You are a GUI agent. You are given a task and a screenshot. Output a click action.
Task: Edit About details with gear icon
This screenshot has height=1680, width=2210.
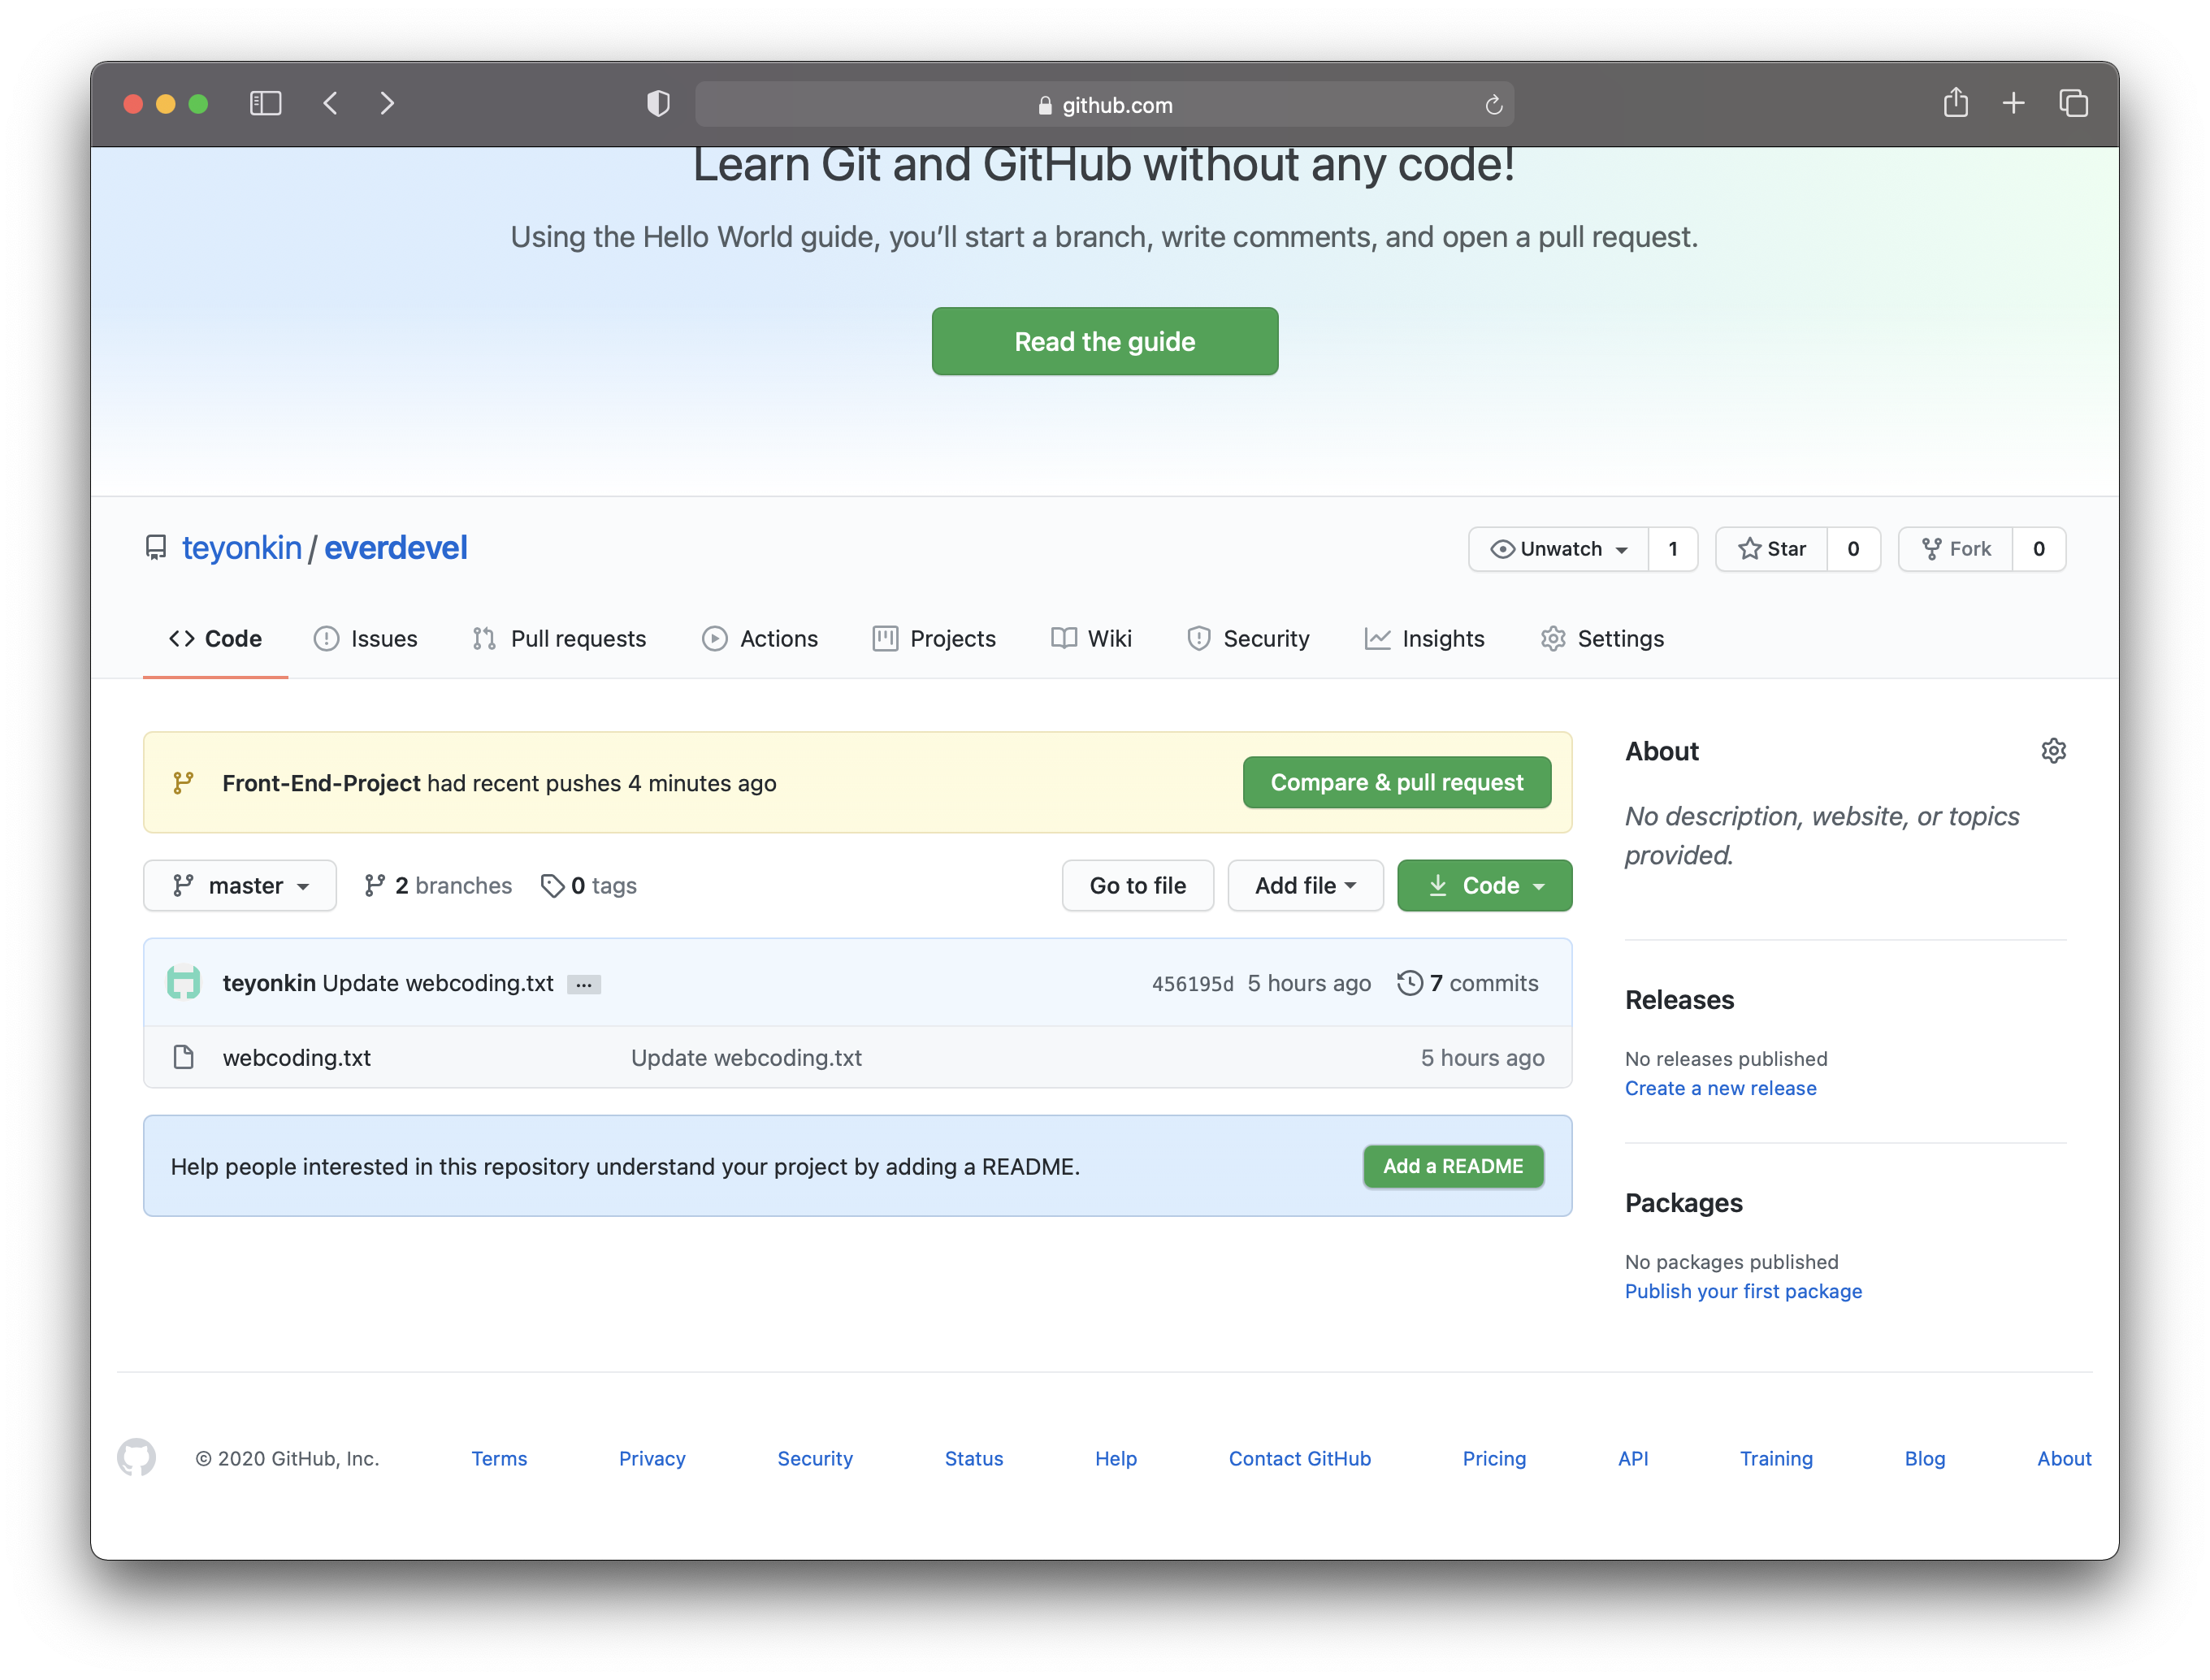click(x=2053, y=751)
